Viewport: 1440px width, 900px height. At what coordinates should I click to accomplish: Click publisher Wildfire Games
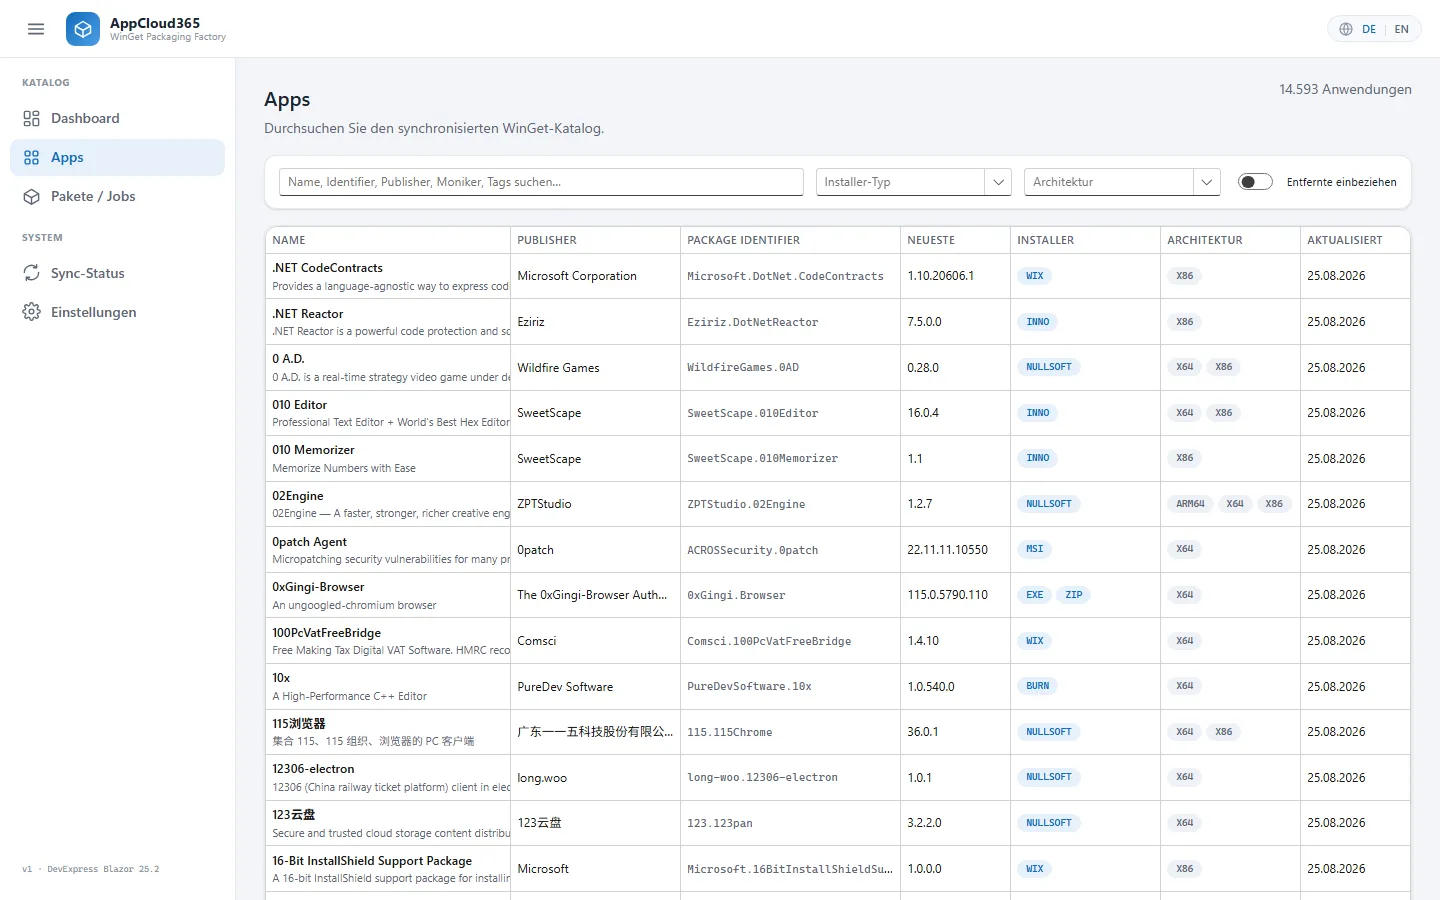click(558, 368)
